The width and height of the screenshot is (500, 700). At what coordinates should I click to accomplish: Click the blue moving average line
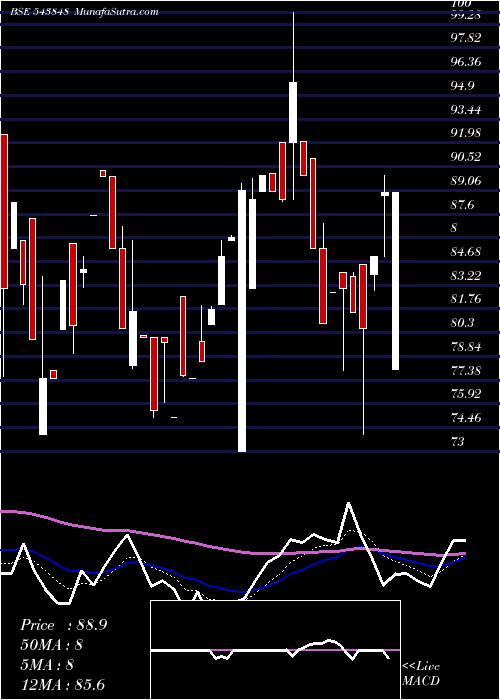click(232, 590)
